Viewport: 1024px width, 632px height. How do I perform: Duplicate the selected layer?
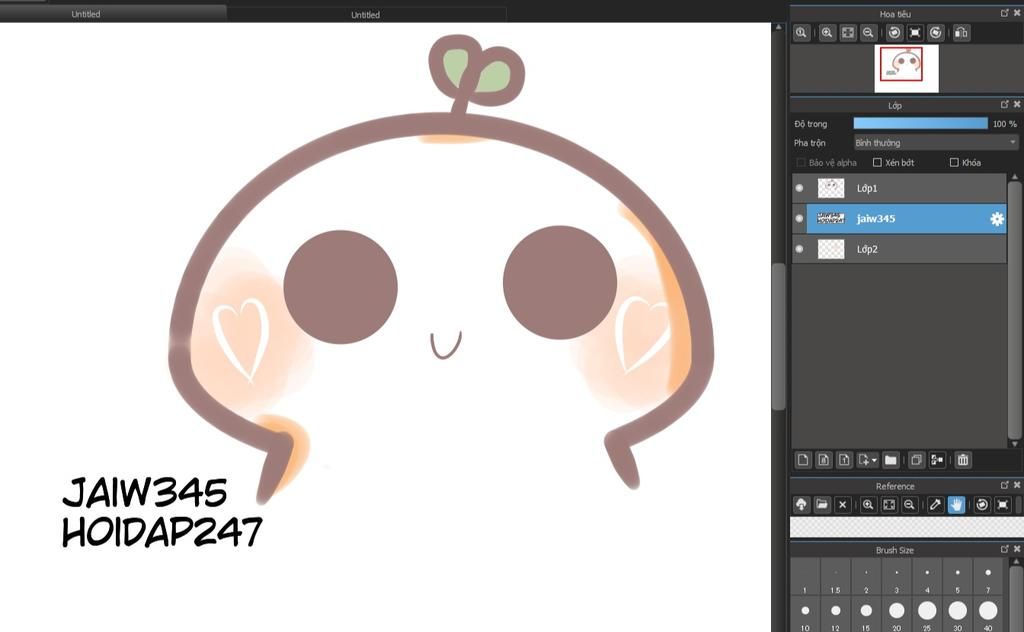click(916, 460)
